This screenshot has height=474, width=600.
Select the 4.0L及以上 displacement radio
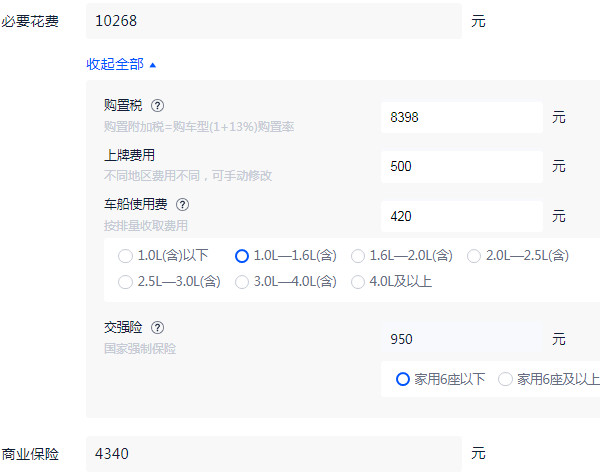(x=358, y=282)
